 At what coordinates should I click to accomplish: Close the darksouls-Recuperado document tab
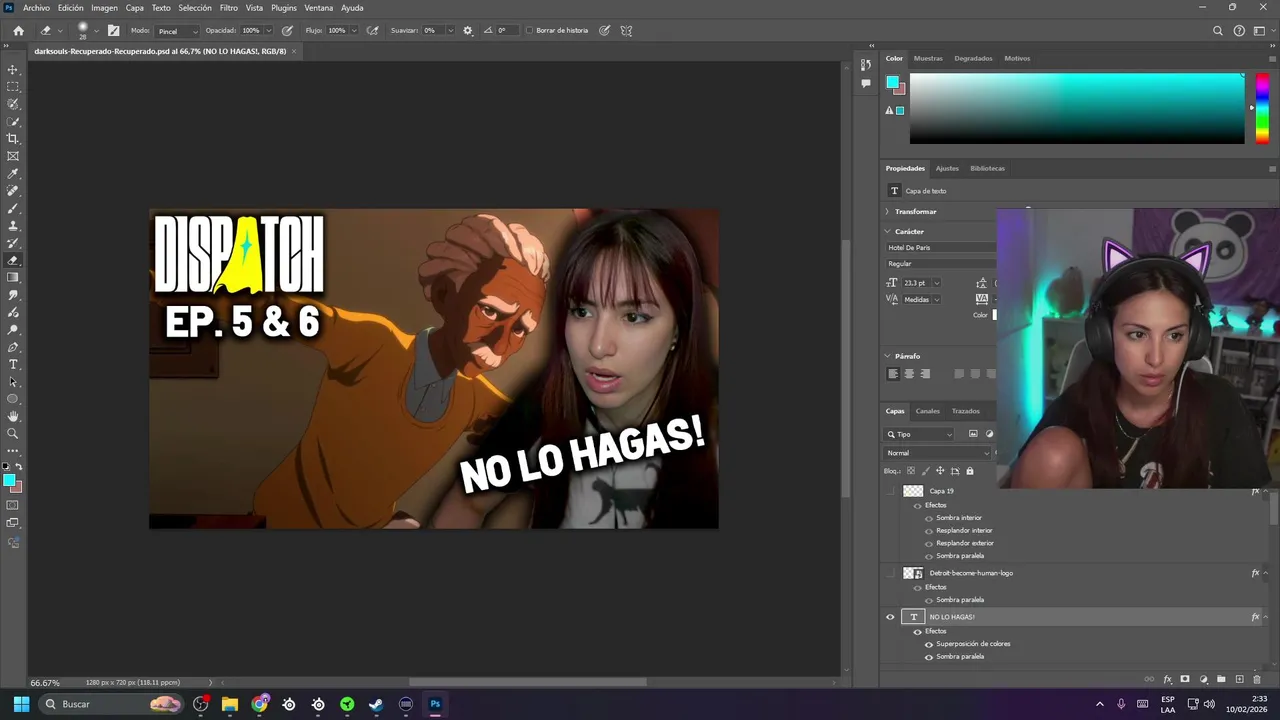pyautogui.click(x=294, y=51)
